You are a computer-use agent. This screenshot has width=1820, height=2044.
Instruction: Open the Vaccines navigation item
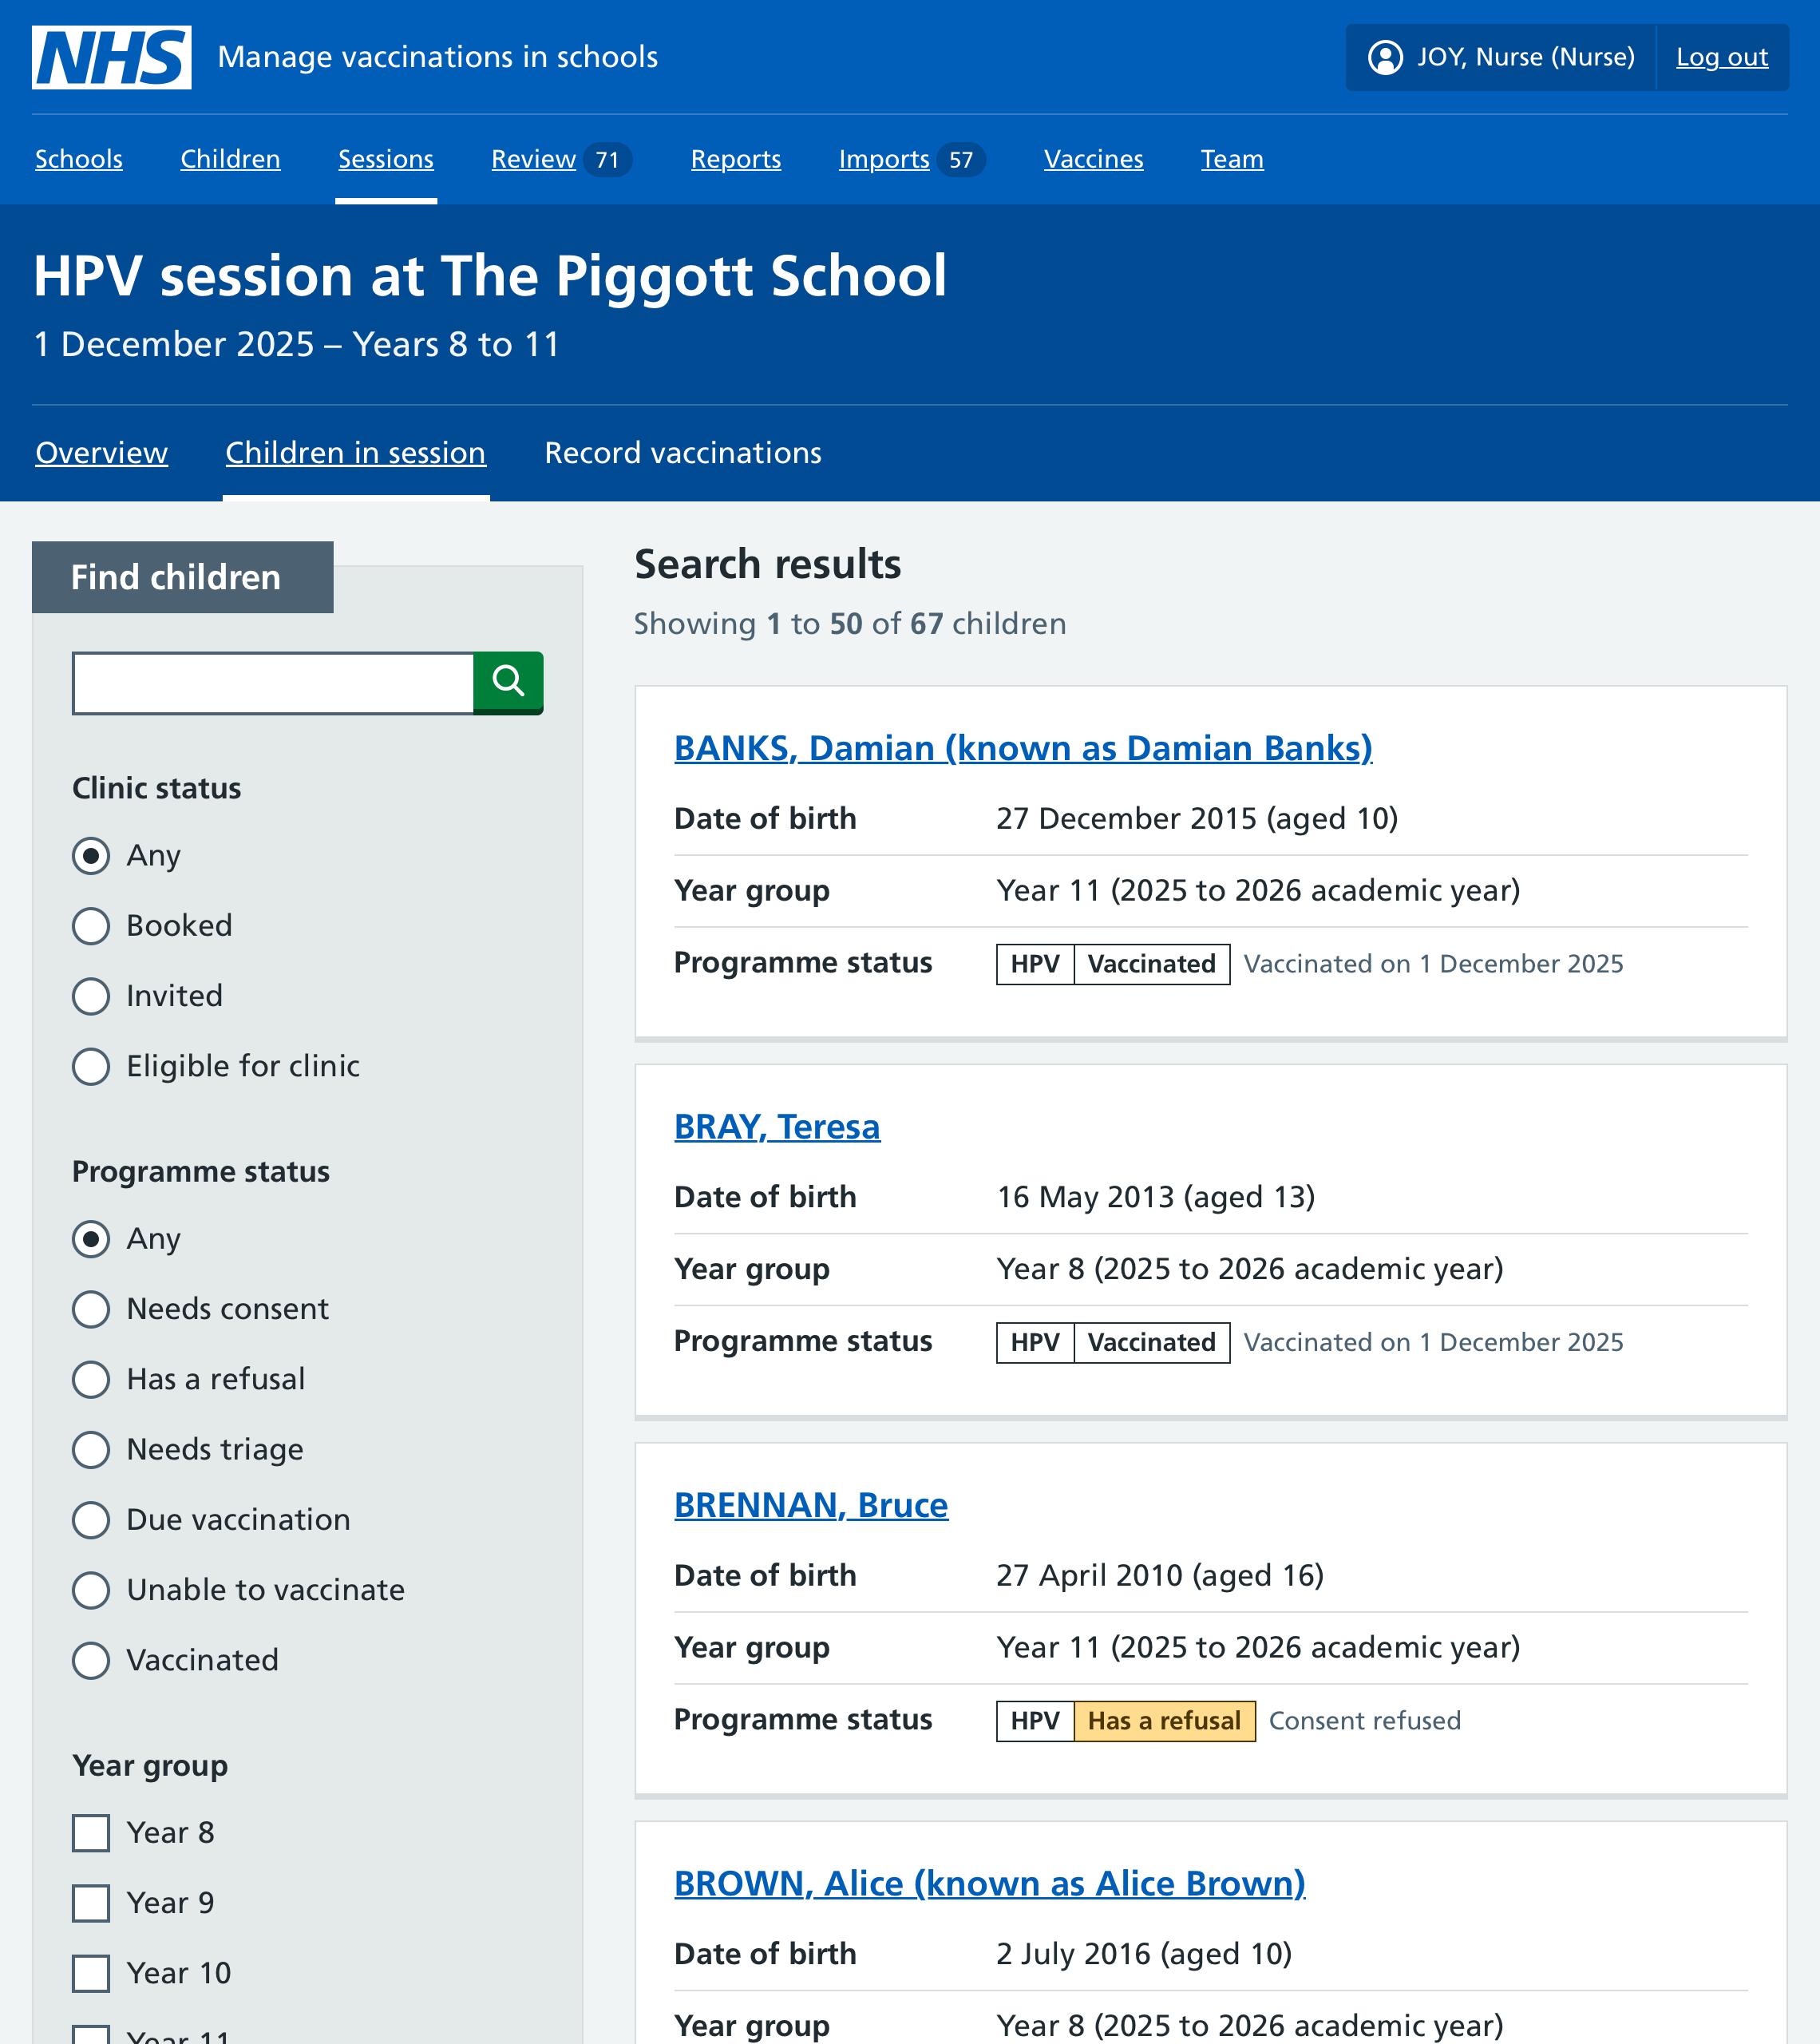1093,159
